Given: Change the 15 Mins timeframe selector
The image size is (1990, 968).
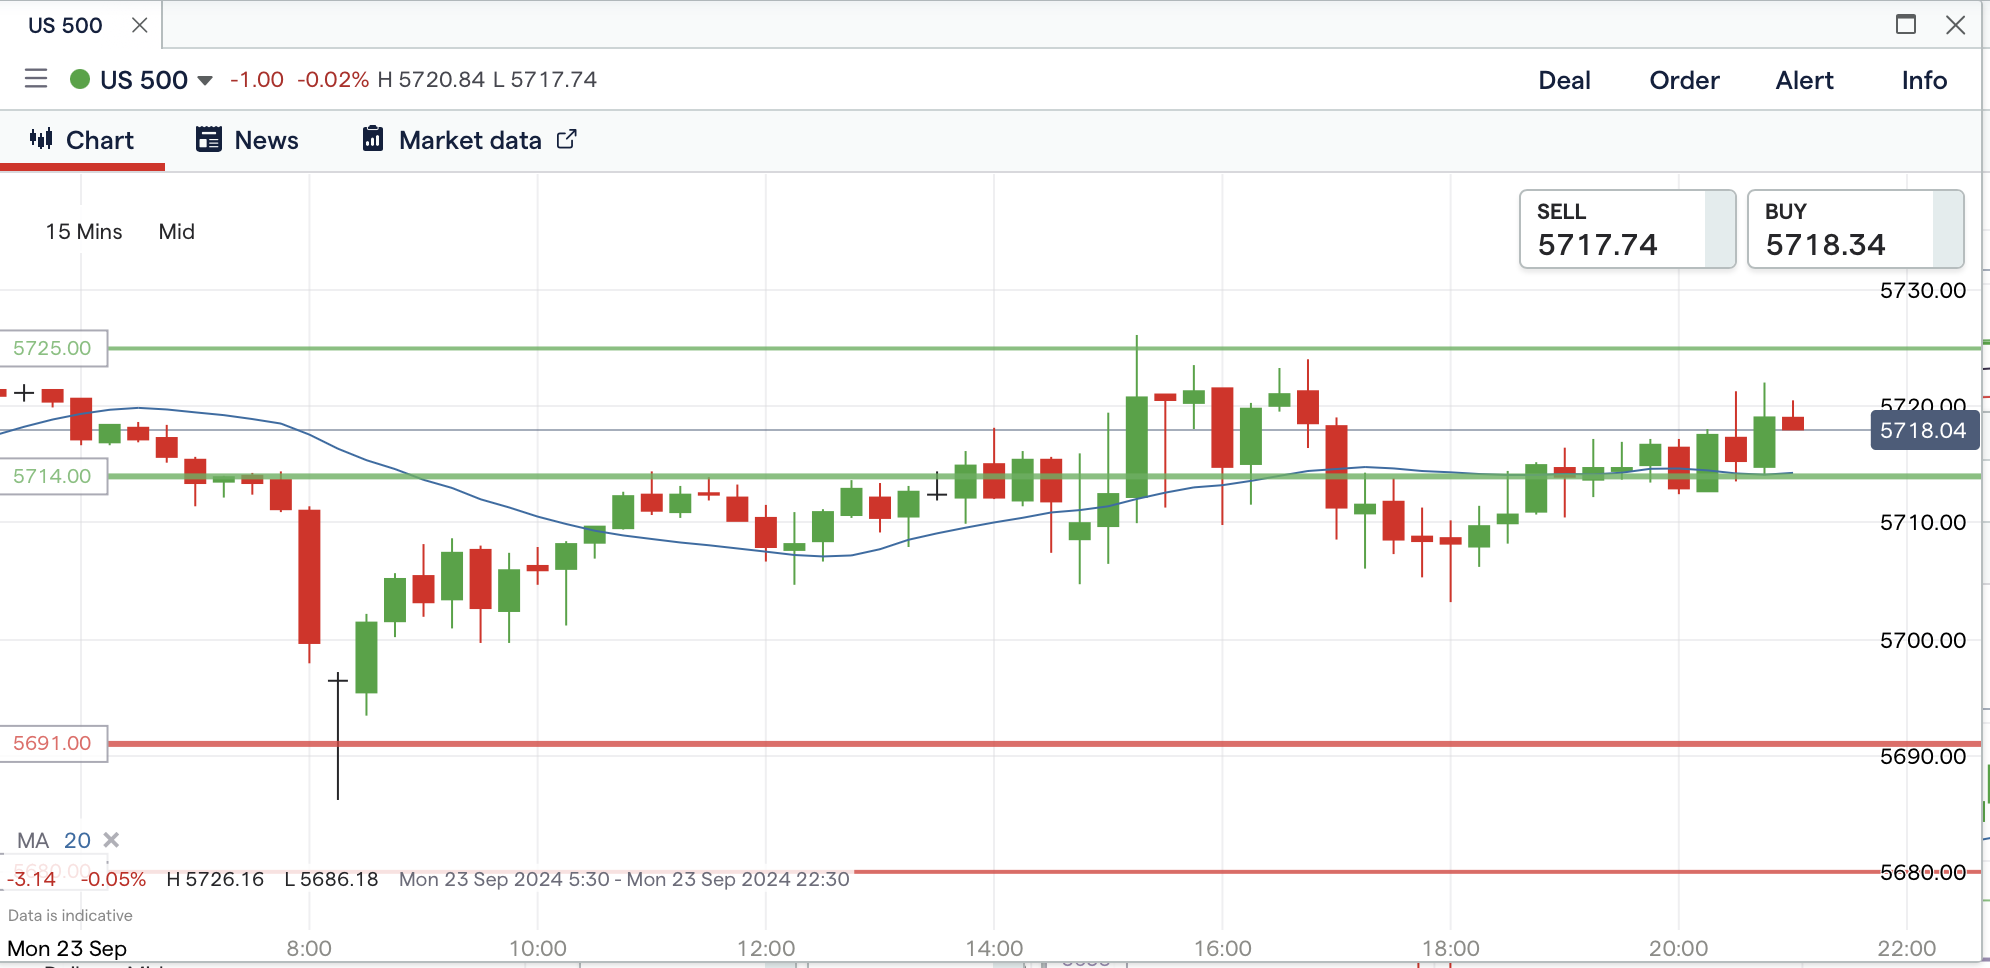Looking at the screenshot, I should pyautogui.click(x=84, y=231).
